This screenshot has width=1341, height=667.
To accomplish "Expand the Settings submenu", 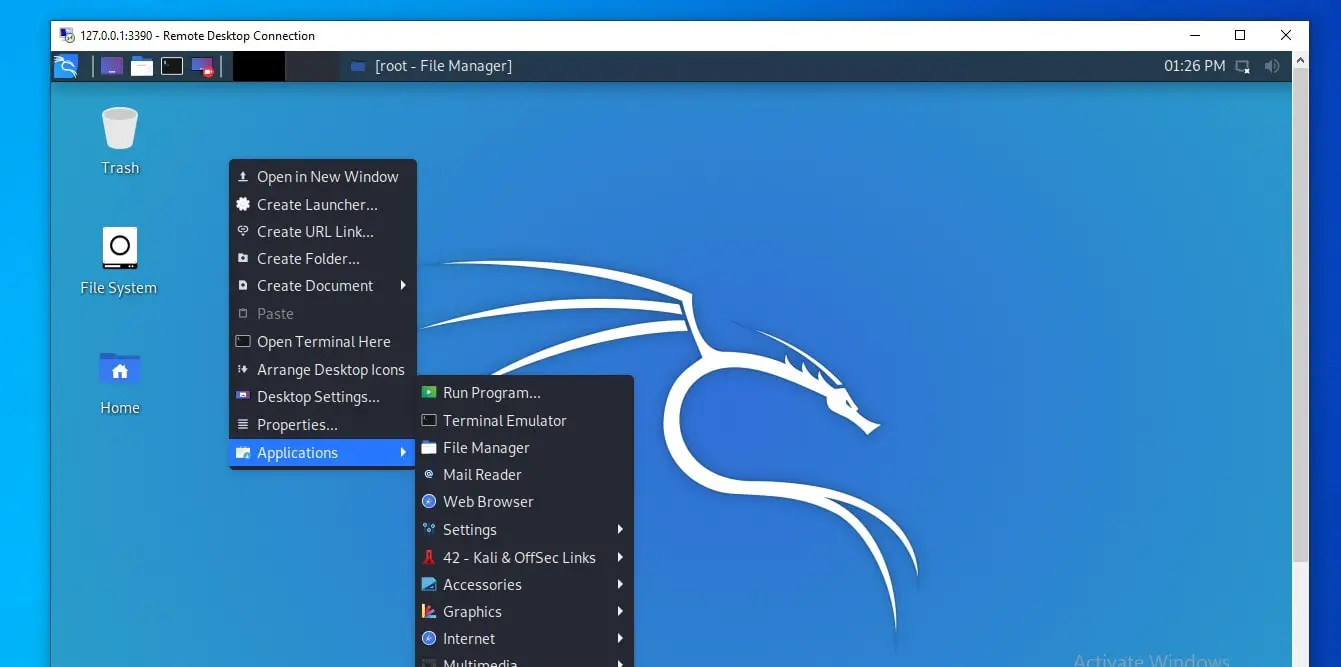I will click(x=470, y=529).
